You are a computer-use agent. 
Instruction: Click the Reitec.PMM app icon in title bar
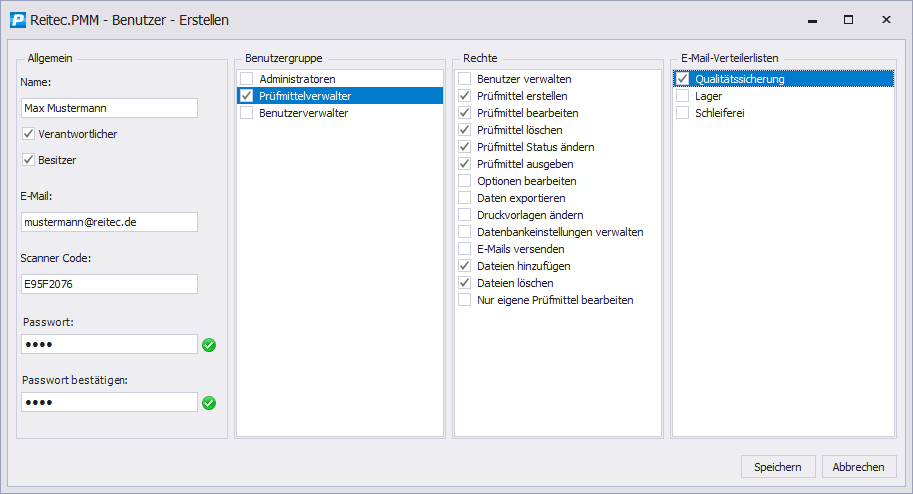(x=16, y=19)
